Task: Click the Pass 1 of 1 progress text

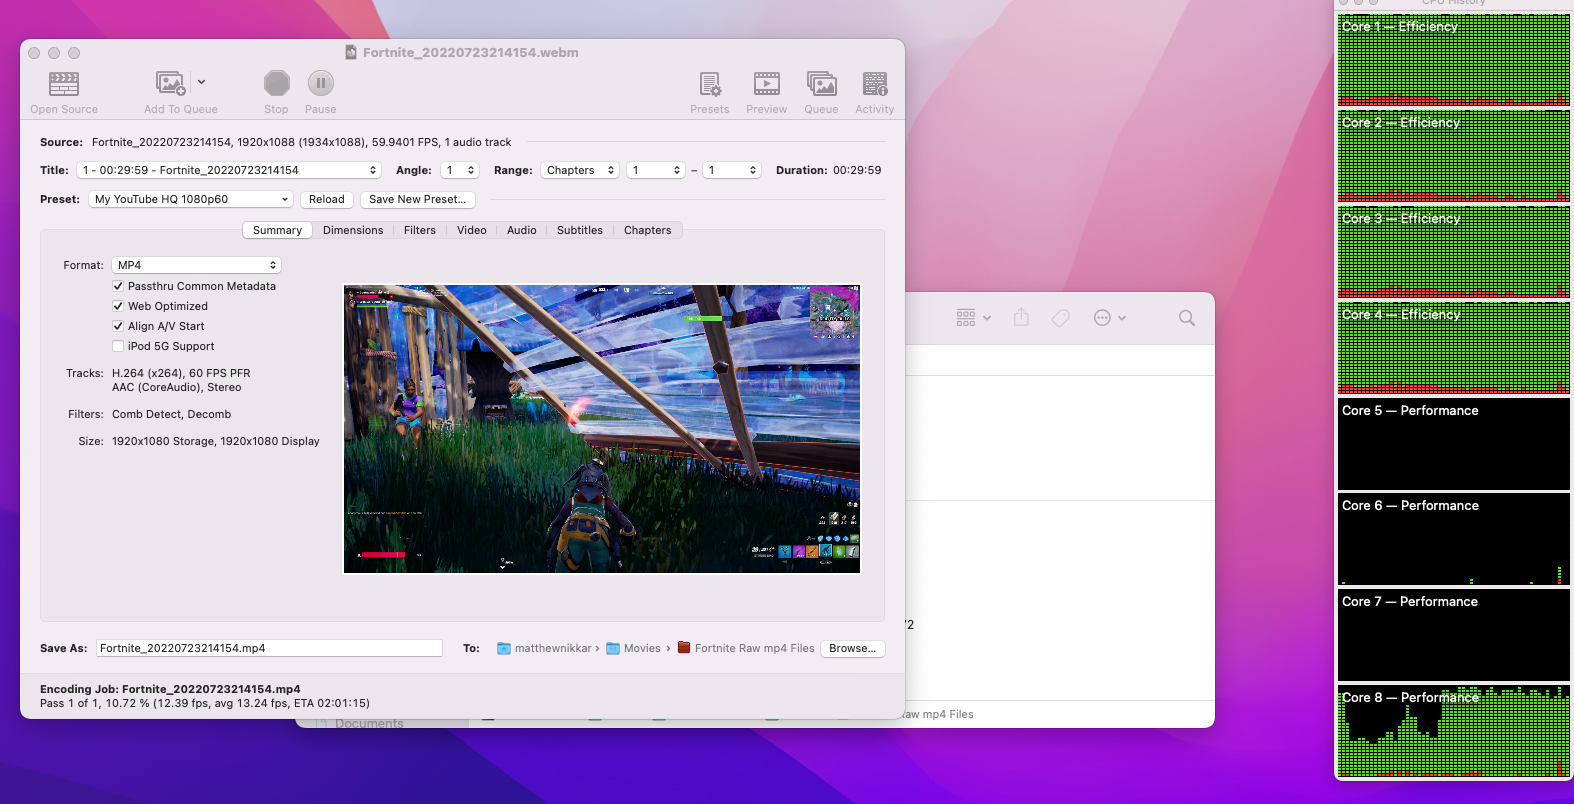Action: tap(205, 703)
